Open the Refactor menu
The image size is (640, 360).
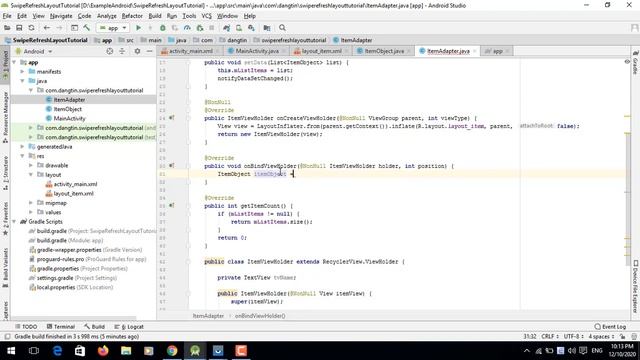[132, 16]
